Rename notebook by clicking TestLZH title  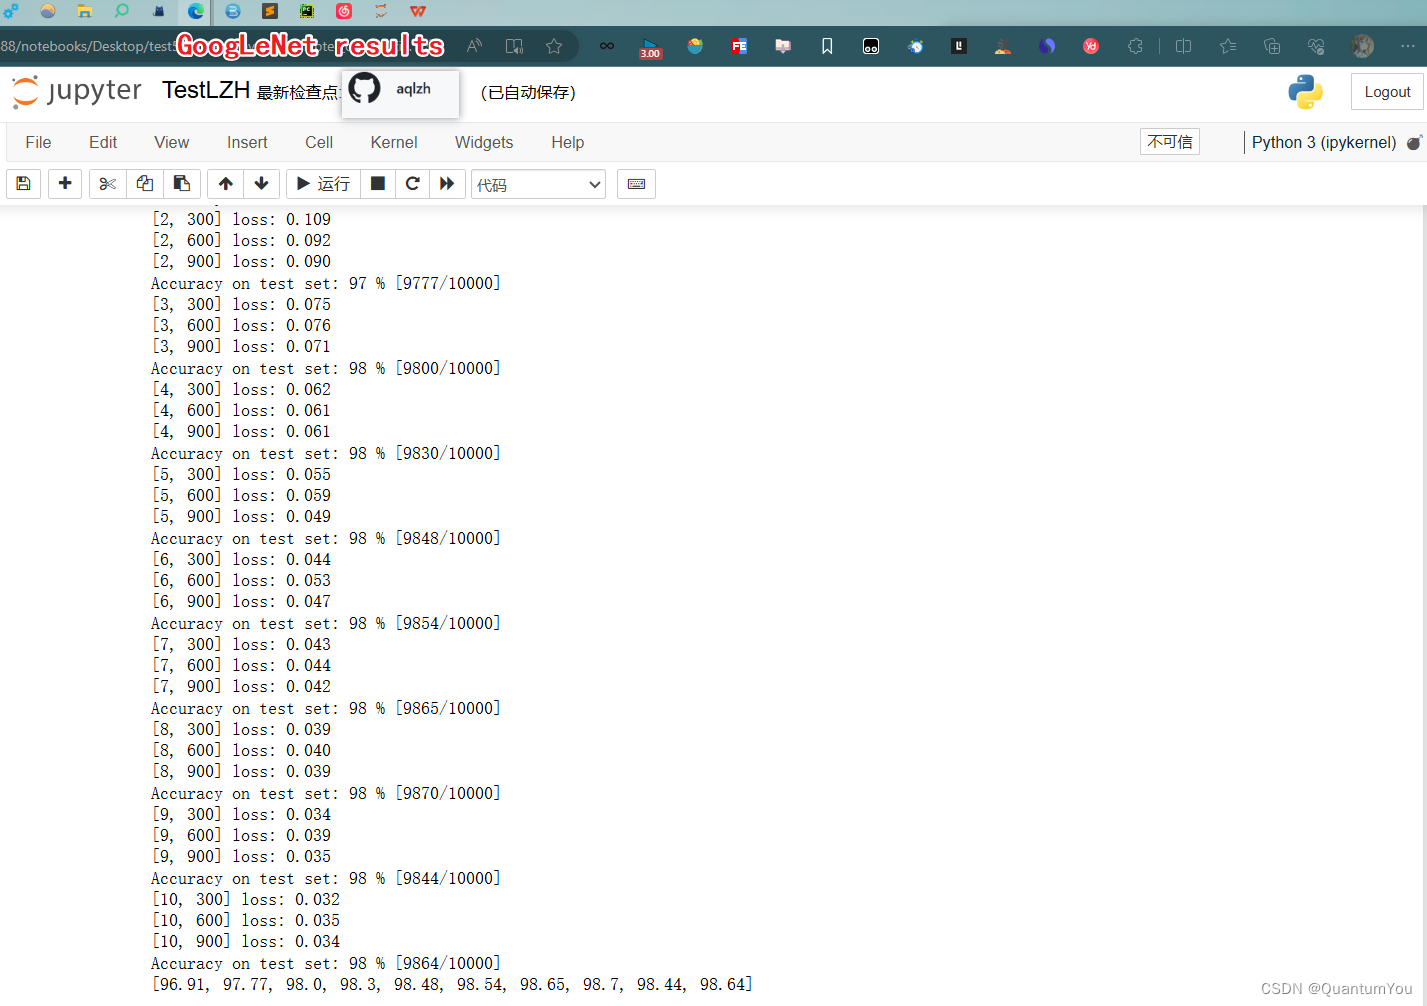click(206, 90)
